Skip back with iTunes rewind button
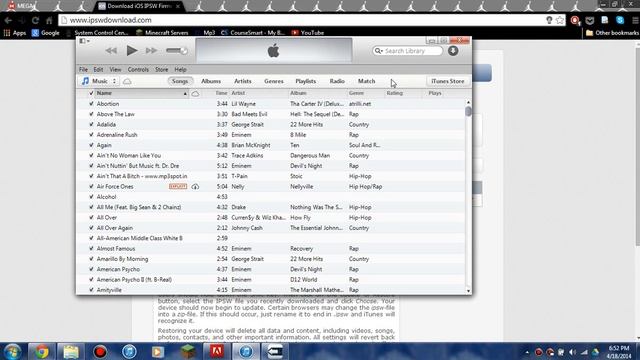Screen dimensions: 640x360 [x=111, y=51]
